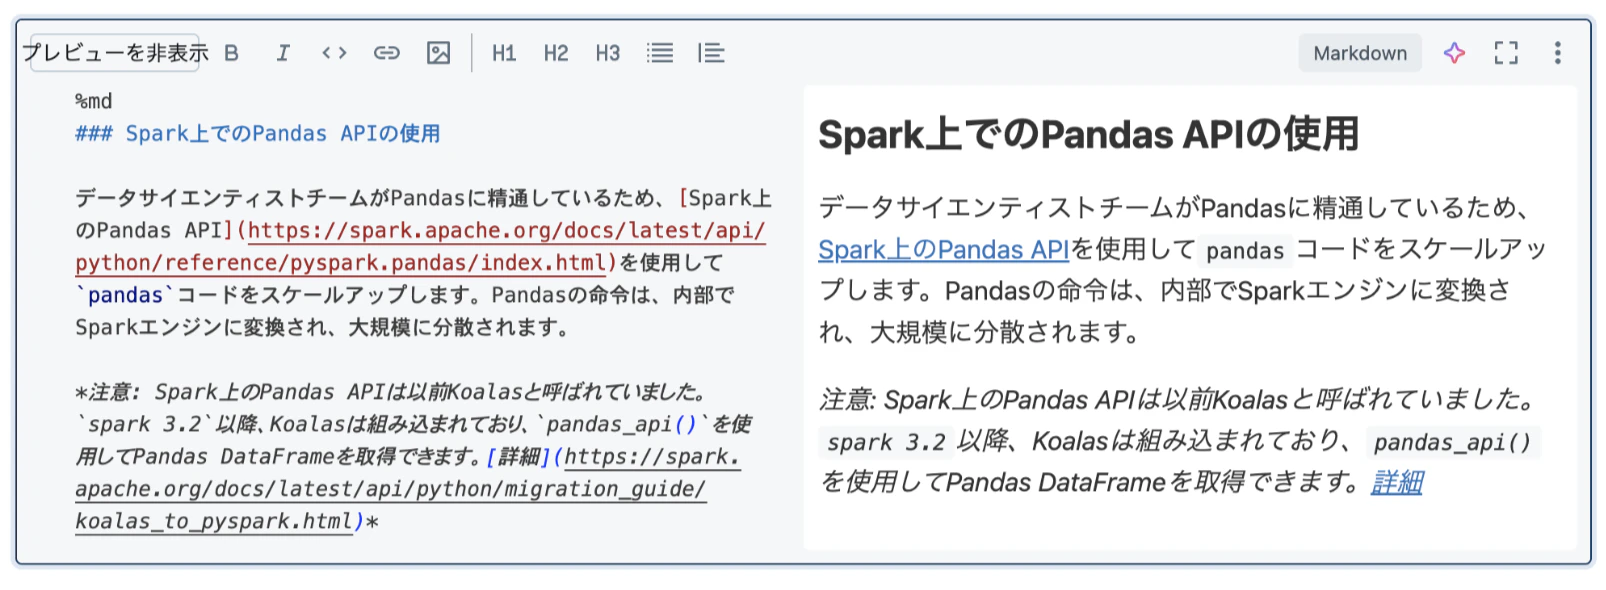Expand the cell to fullscreen
Screen dimensions: 1606x590
pyautogui.click(x=1506, y=53)
